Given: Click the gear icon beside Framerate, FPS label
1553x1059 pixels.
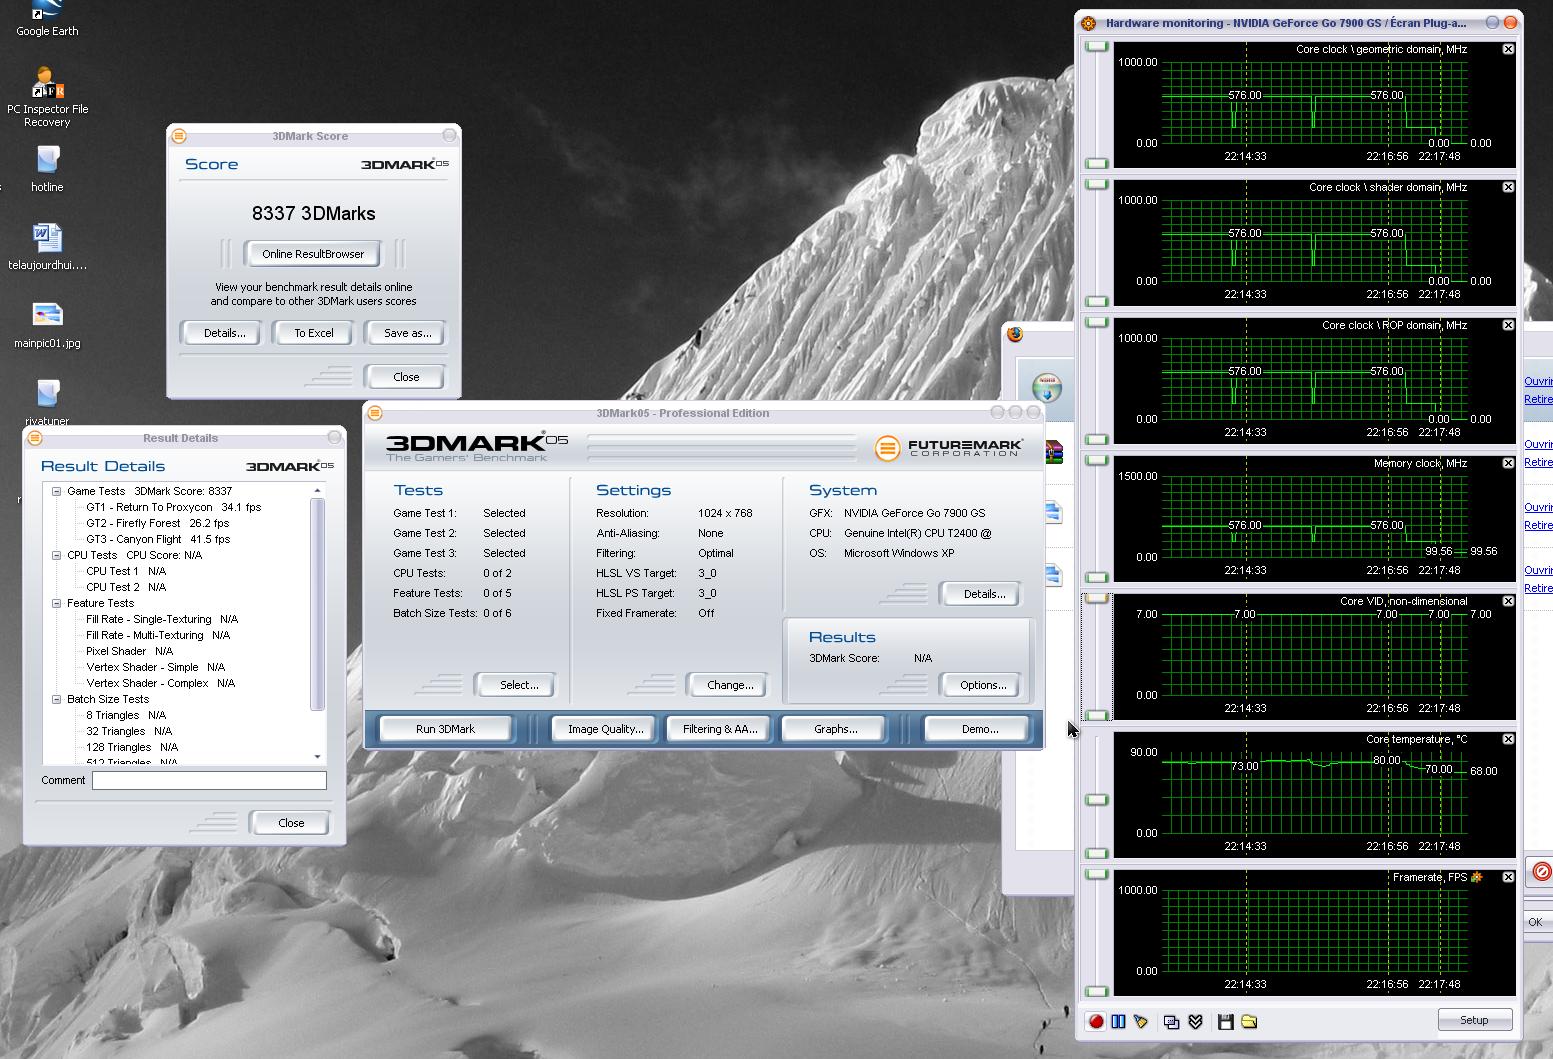Looking at the screenshot, I should (x=1477, y=877).
